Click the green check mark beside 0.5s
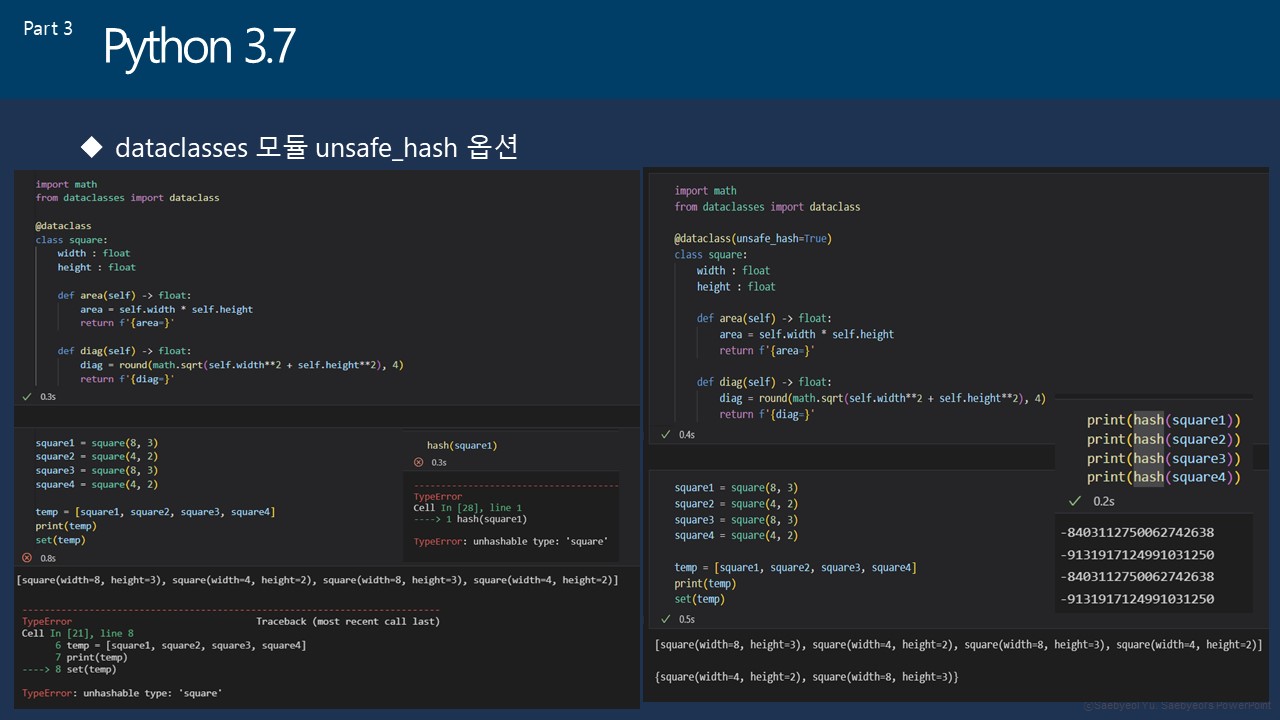 pos(665,619)
